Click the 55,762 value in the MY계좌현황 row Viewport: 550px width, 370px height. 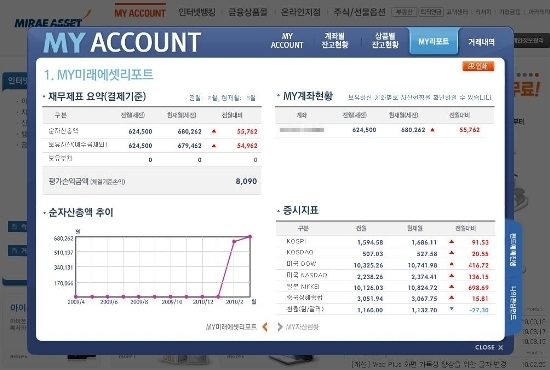(x=469, y=130)
